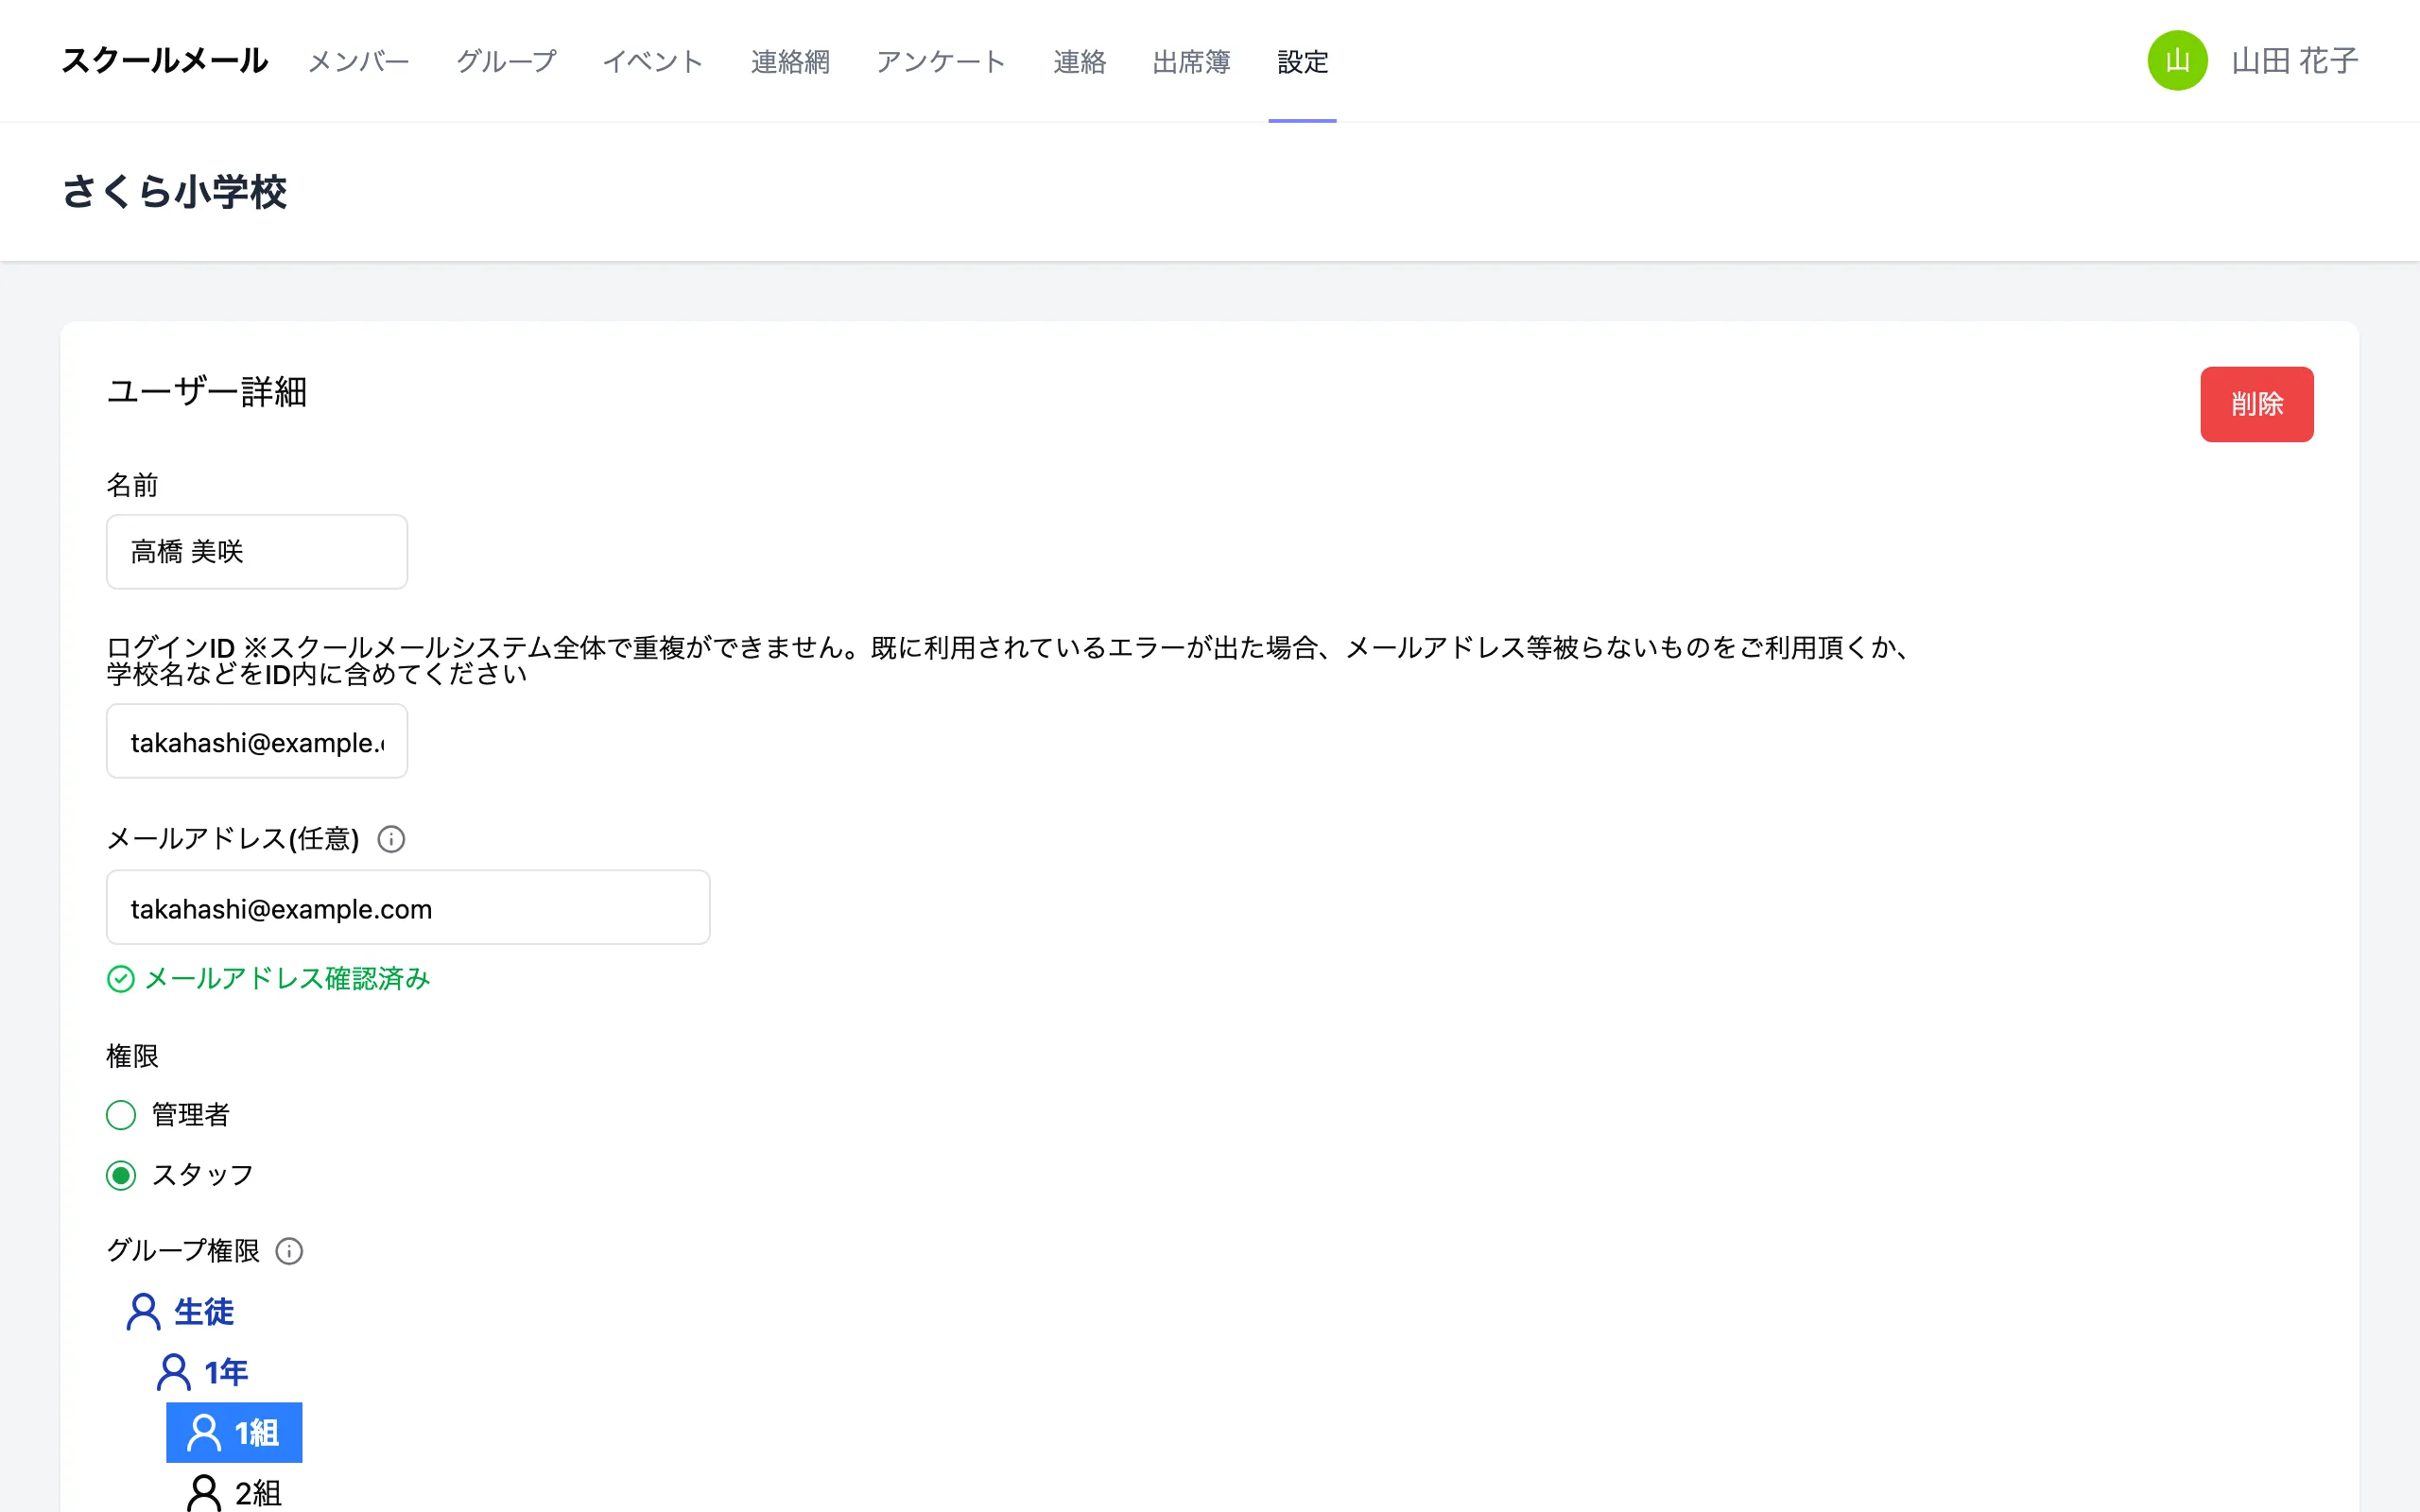Click the person icon next to 生徒

tap(143, 1312)
